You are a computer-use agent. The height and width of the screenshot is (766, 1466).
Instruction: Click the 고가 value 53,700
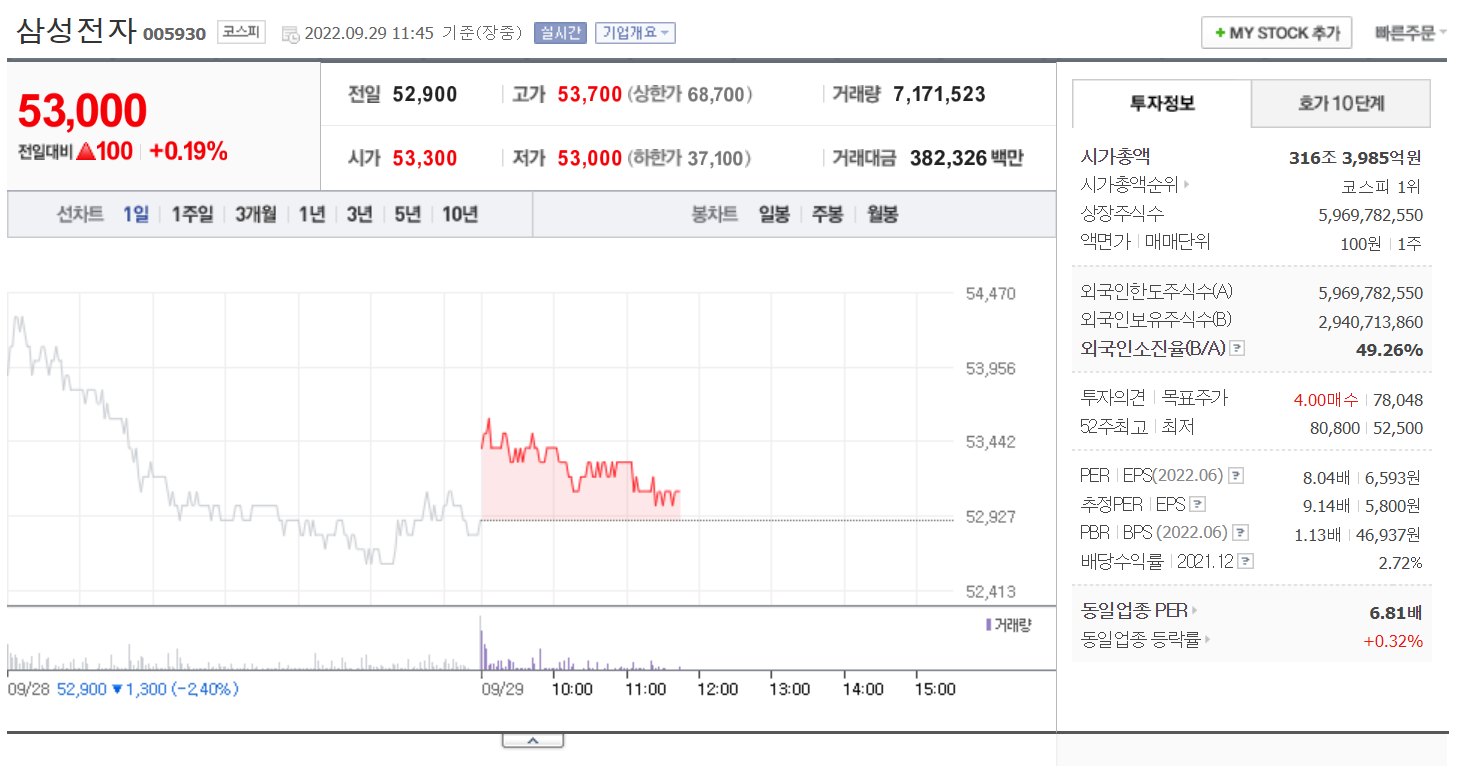tap(590, 95)
